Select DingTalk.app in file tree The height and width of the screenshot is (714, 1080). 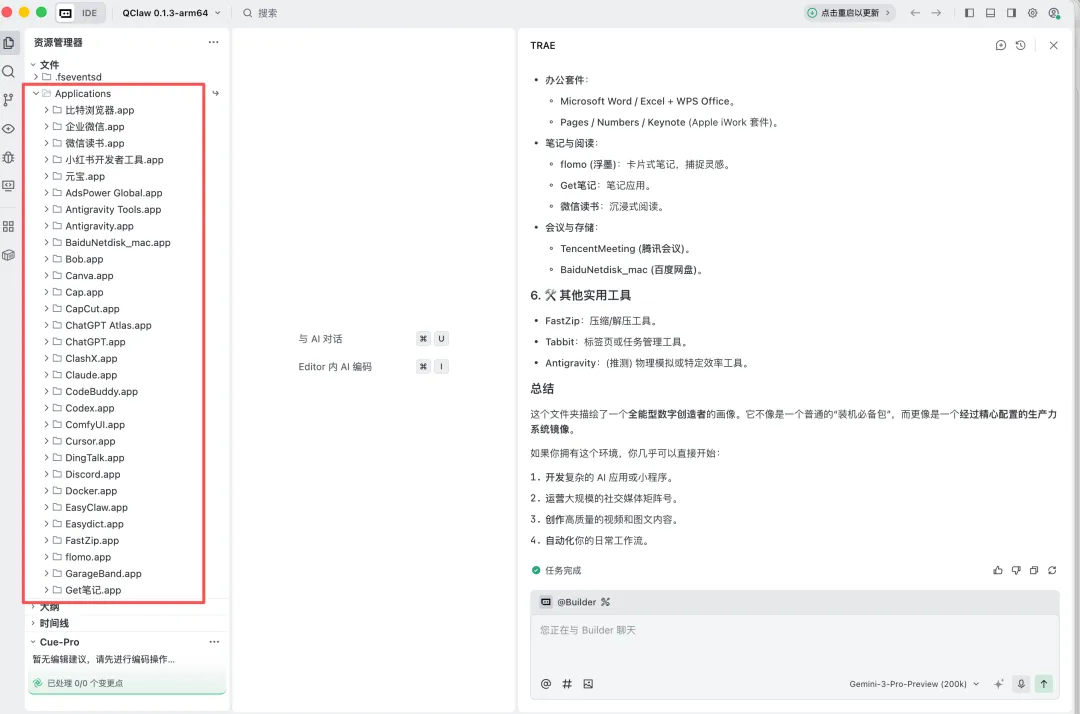(x=95, y=458)
